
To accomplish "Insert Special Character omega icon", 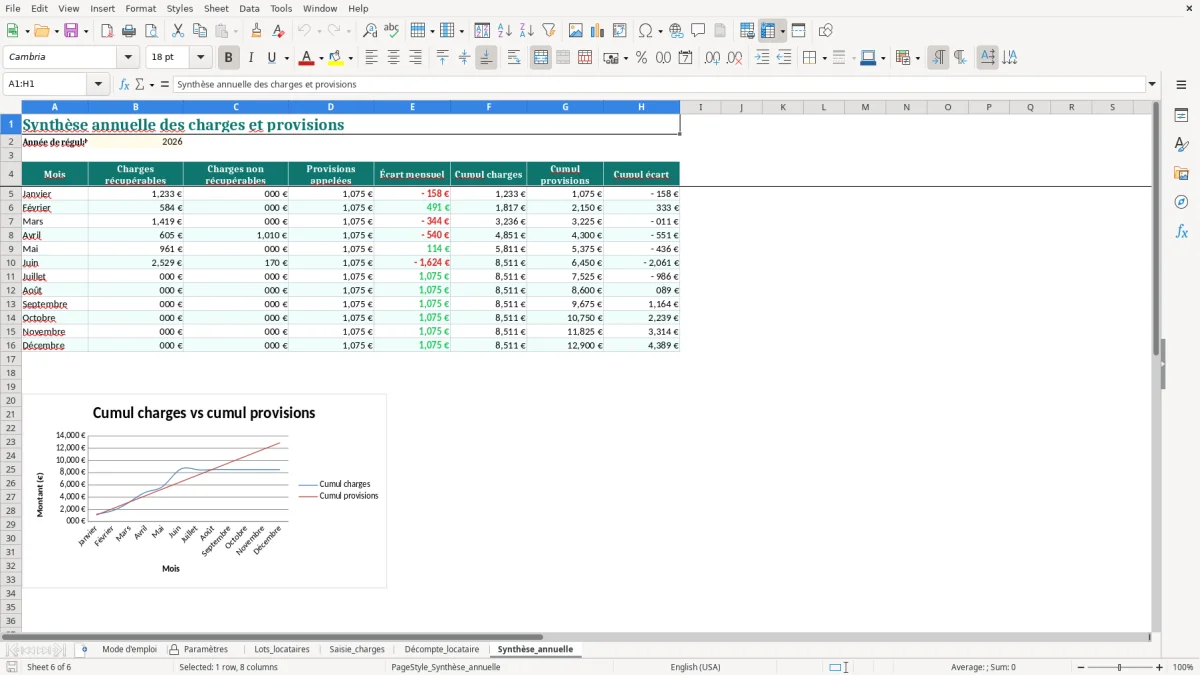I will pos(645,31).
